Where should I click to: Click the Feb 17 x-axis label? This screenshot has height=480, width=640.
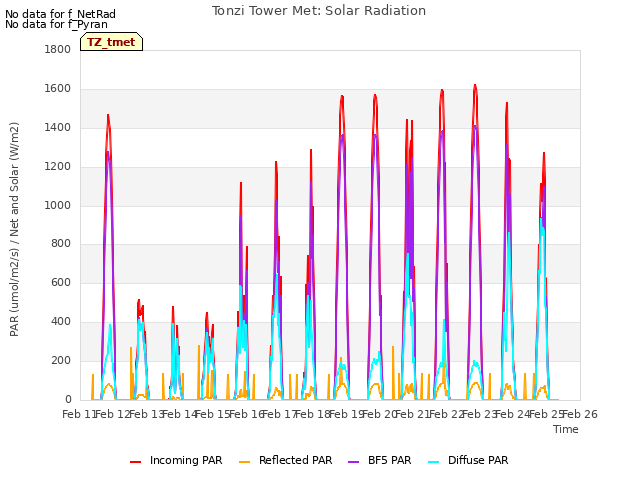tap(279, 414)
